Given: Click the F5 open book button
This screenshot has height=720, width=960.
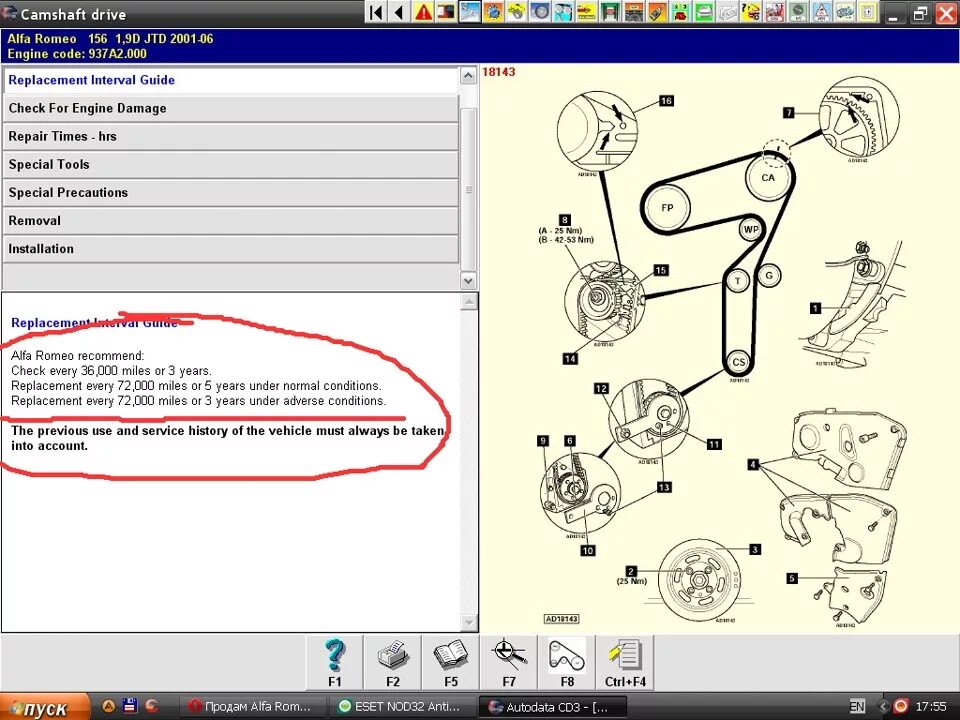Looking at the screenshot, I should point(451,662).
